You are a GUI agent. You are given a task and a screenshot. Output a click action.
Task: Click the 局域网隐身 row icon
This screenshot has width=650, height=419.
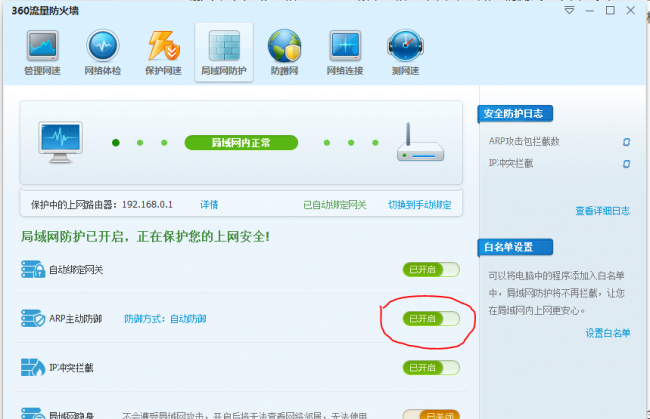click(x=33, y=413)
